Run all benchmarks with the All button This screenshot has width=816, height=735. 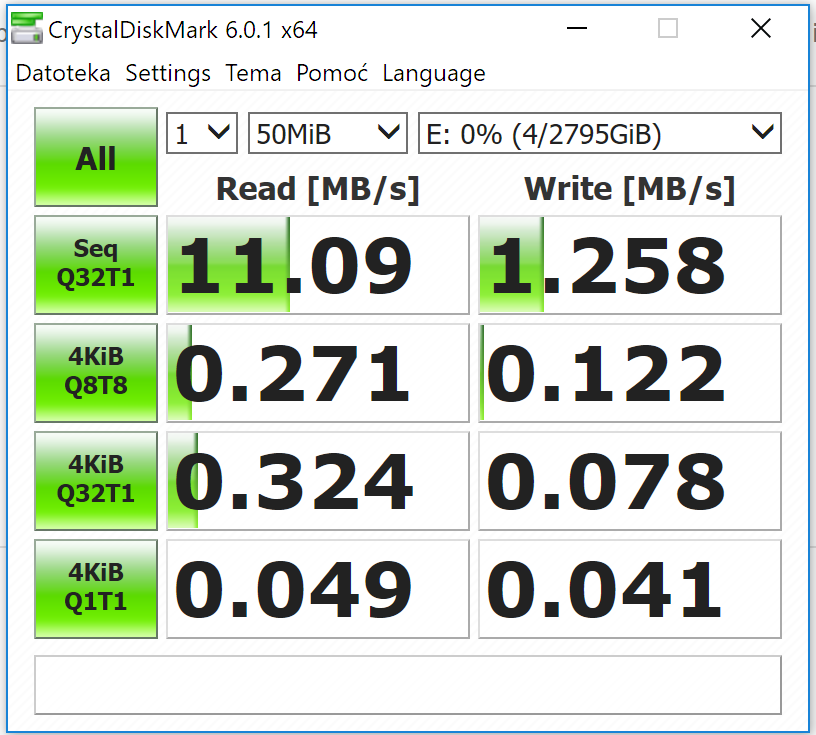tap(96, 157)
